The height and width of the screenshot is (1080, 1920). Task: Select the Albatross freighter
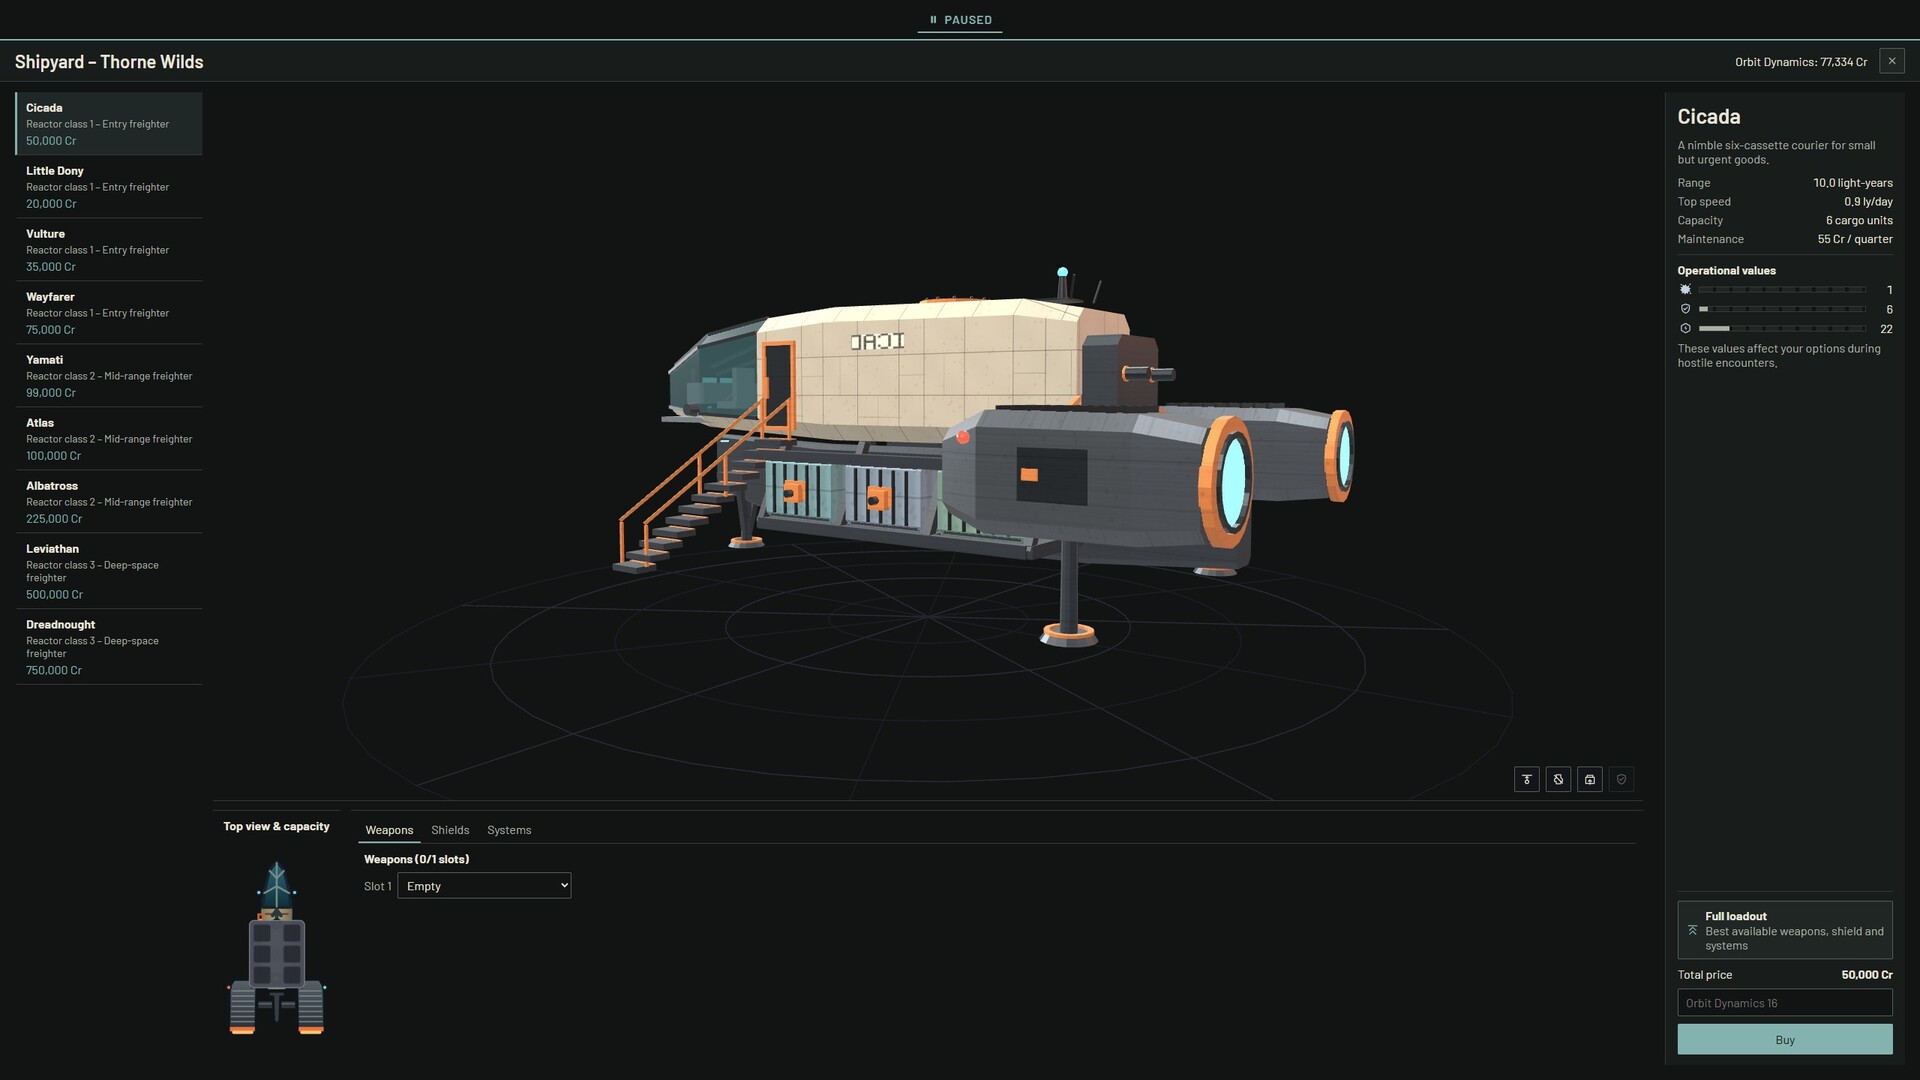[x=109, y=502]
